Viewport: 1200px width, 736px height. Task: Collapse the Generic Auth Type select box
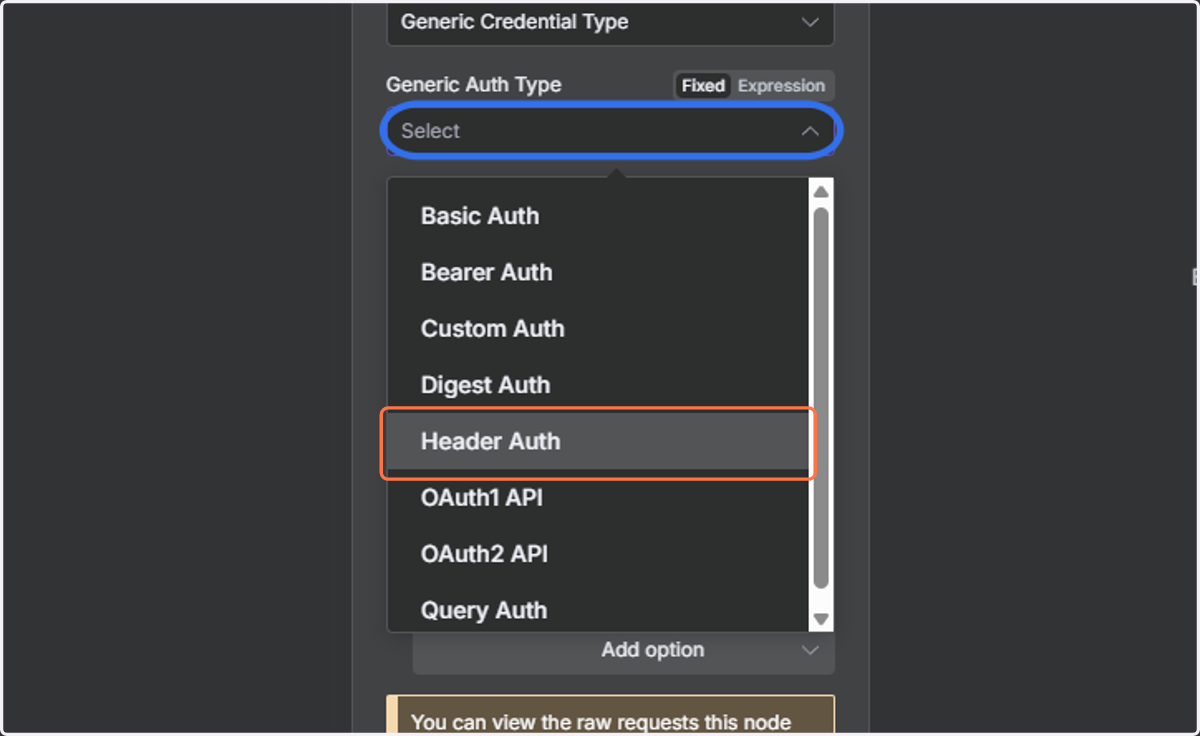click(610, 131)
